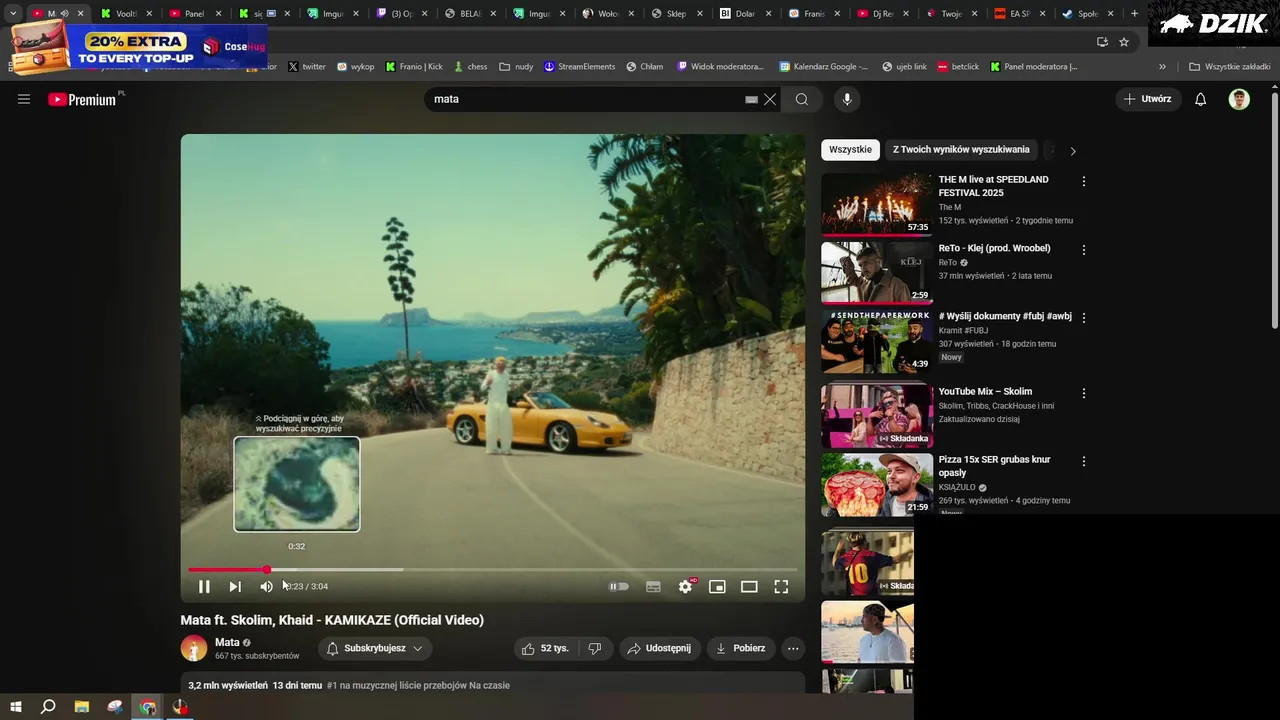Open Pizza 15x SER grubas knur video
Screen dimensions: 1280x720
click(877, 484)
